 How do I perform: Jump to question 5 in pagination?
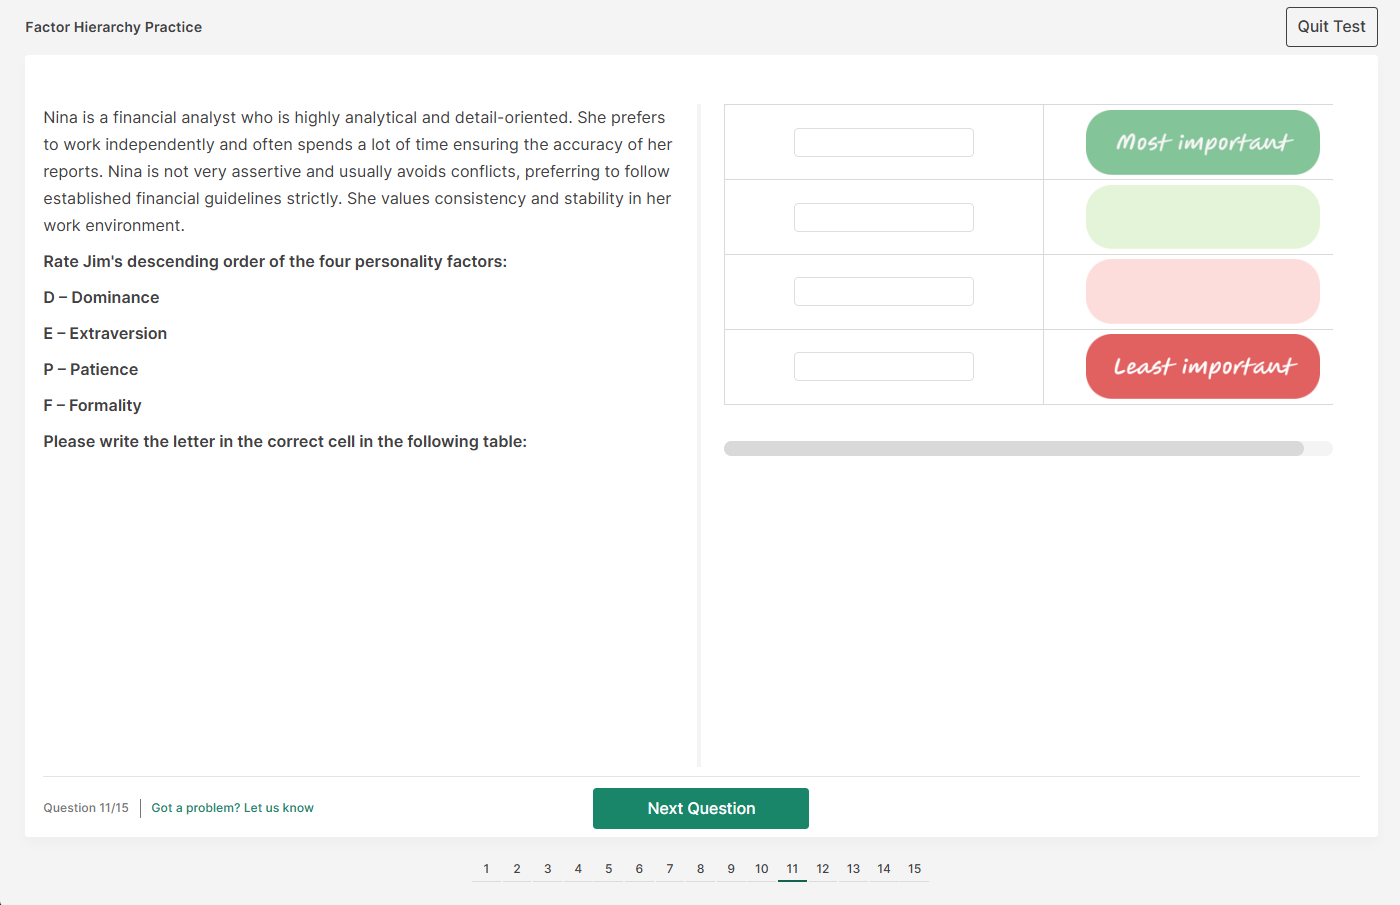click(x=608, y=869)
